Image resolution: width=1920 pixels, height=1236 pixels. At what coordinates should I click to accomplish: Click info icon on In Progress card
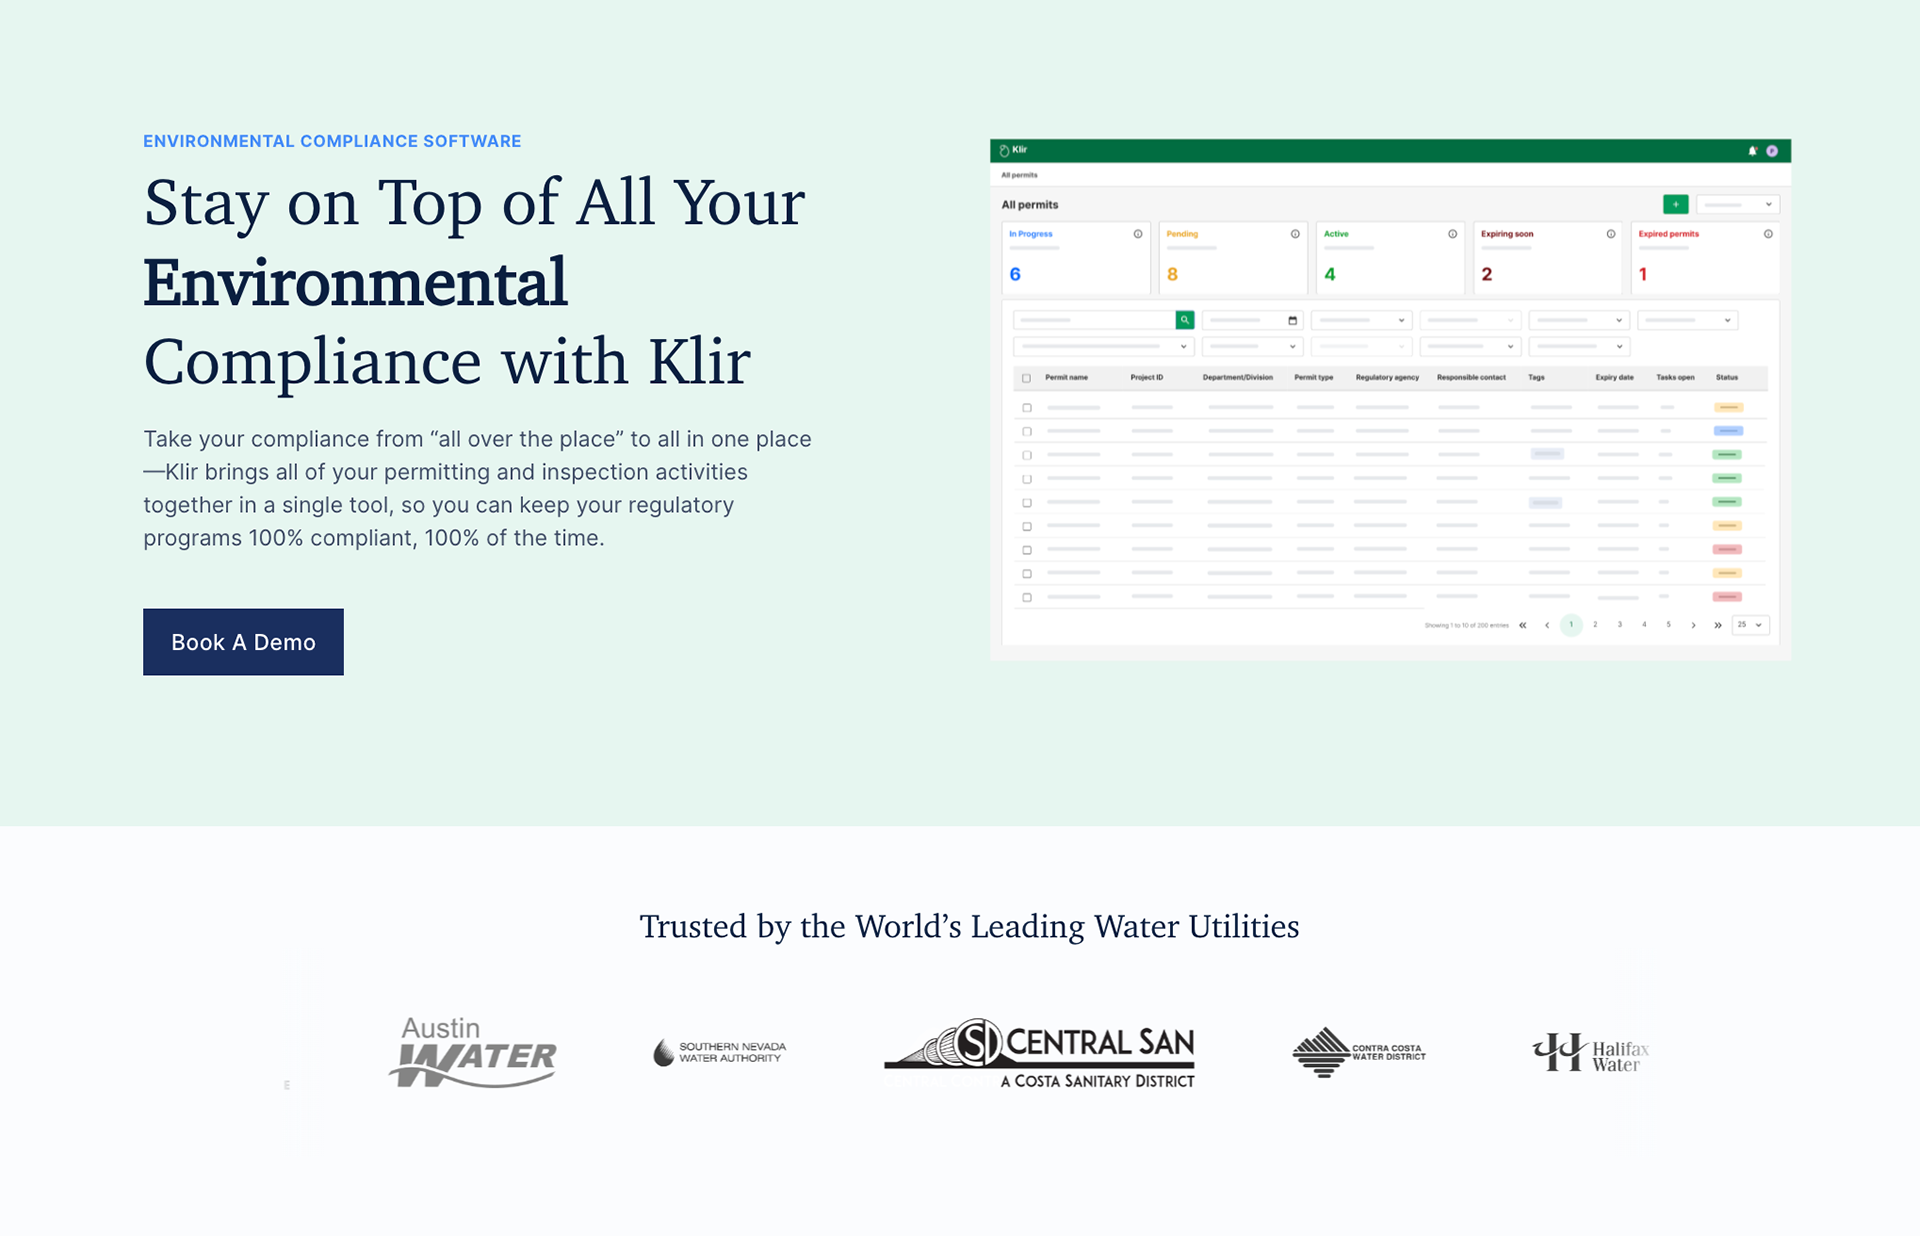(1138, 234)
